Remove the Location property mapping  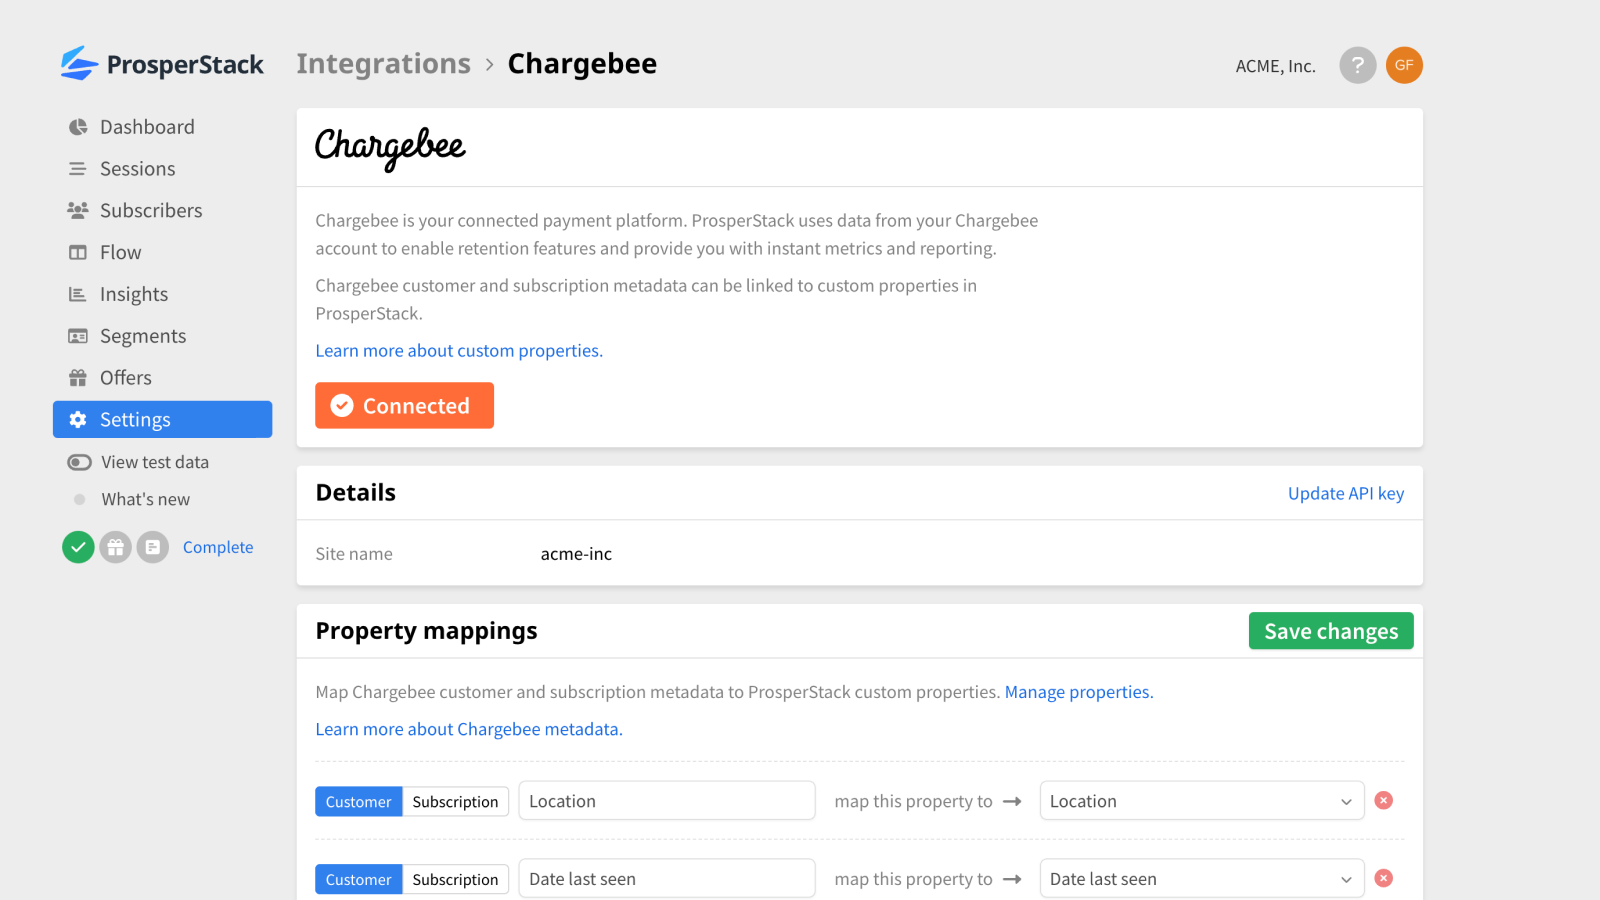[x=1384, y=800]
